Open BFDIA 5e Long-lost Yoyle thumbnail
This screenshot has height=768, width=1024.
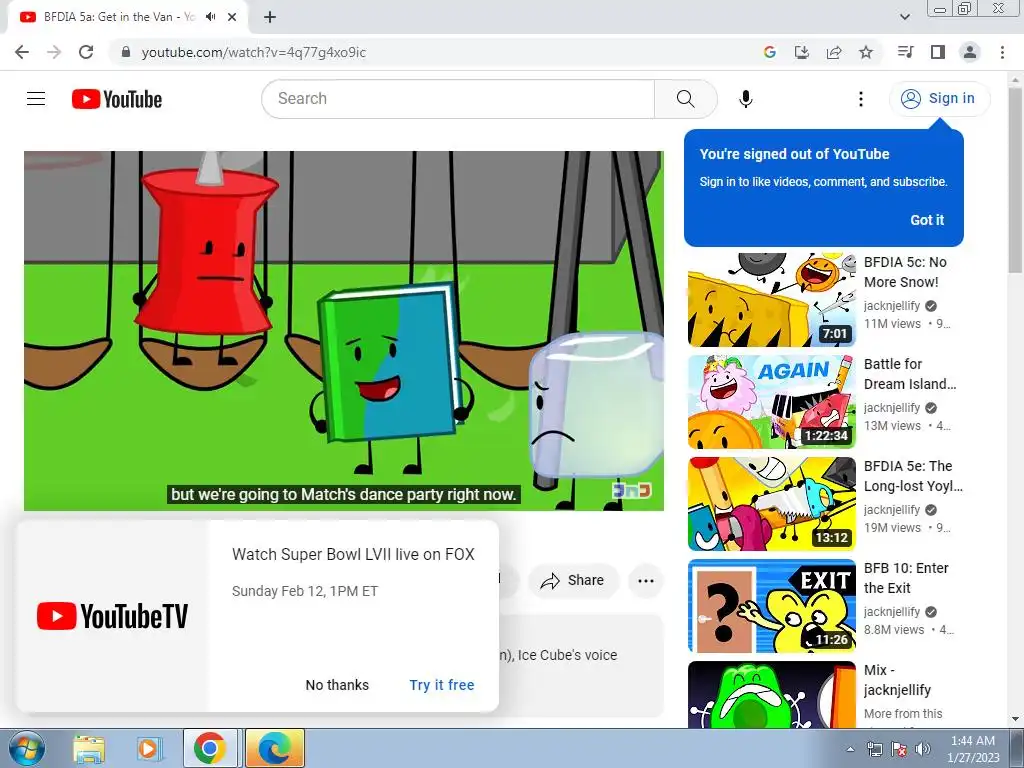pyautogui.click(x=771, y=504)
